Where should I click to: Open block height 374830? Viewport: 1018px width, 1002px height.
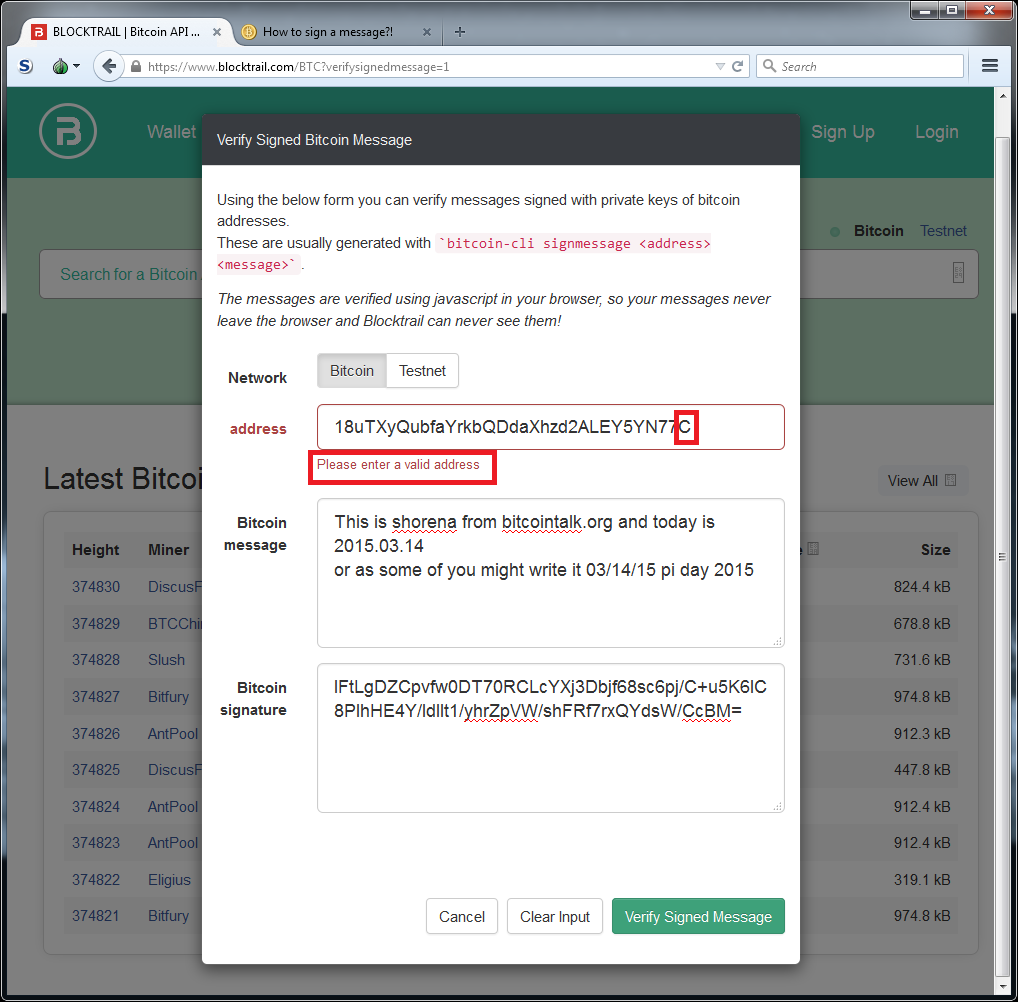pyautogui.click(x=96, y=586)
